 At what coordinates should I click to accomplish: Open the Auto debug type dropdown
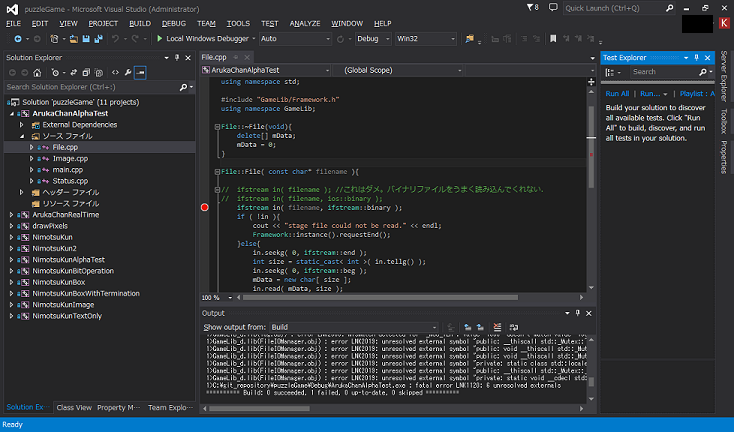(x=295, y=39)
